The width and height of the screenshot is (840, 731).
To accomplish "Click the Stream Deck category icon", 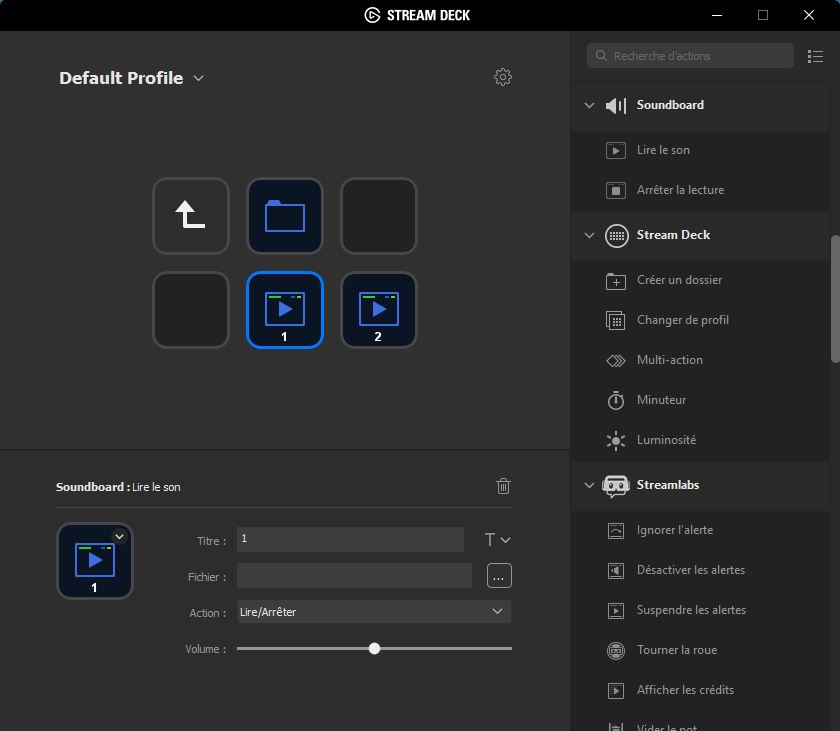I will coord(617,236).
